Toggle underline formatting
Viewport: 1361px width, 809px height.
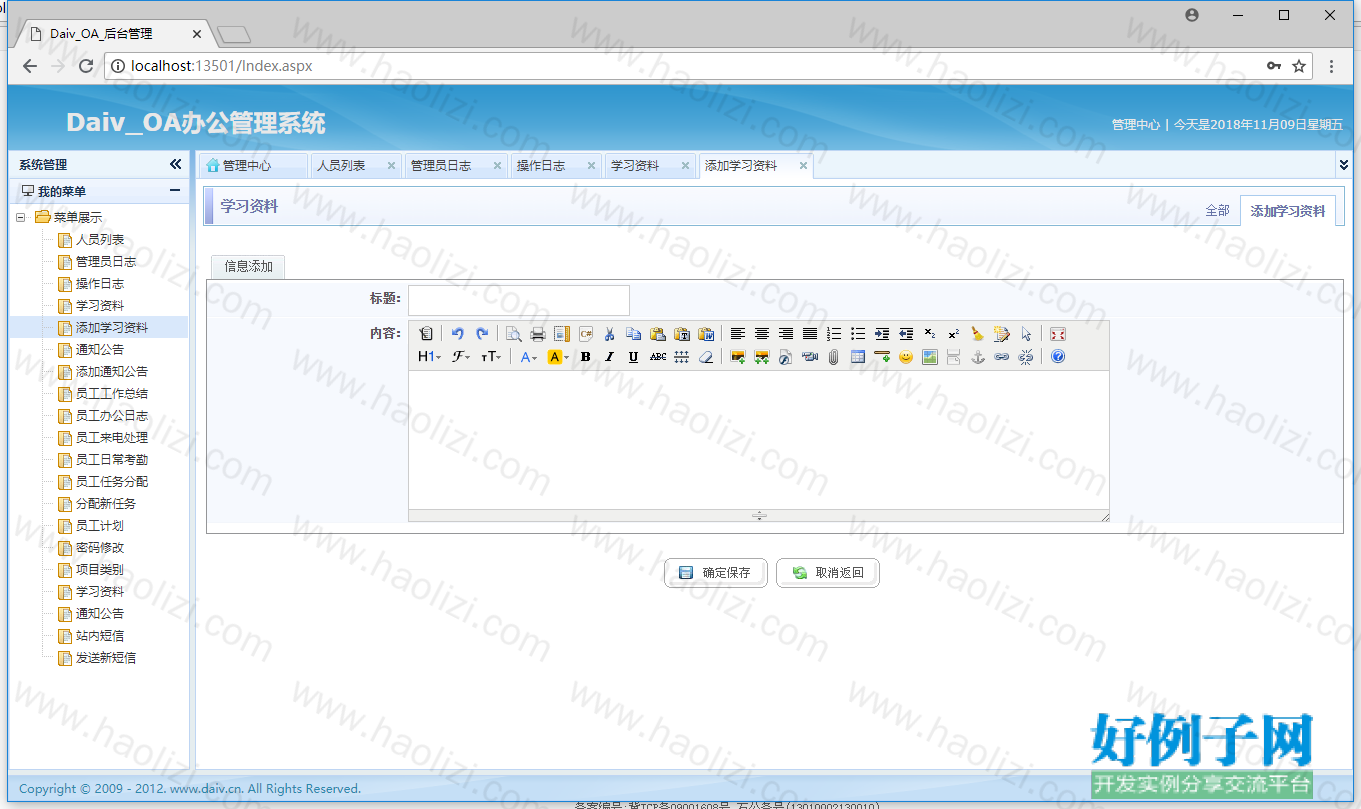(x=634, y=357)
